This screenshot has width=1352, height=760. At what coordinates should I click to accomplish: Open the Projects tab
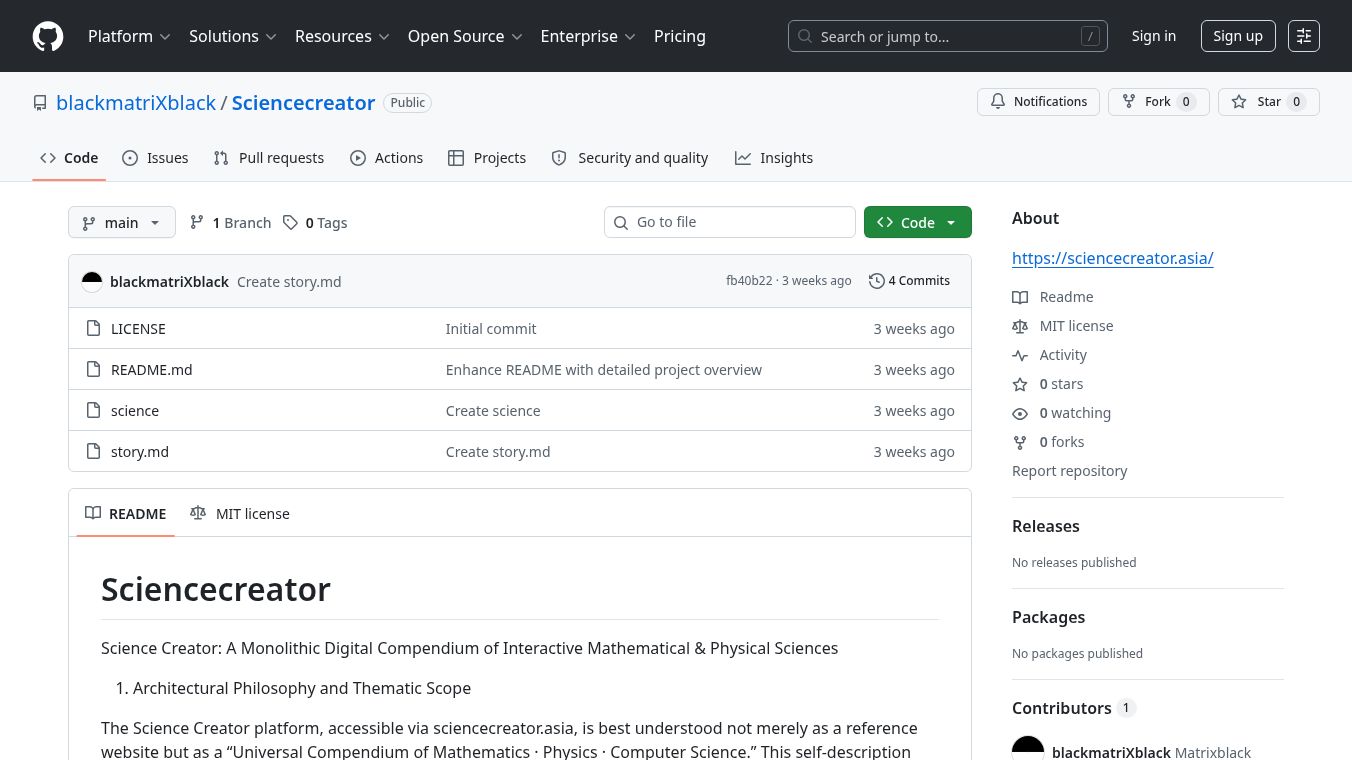tap(487, 158)
